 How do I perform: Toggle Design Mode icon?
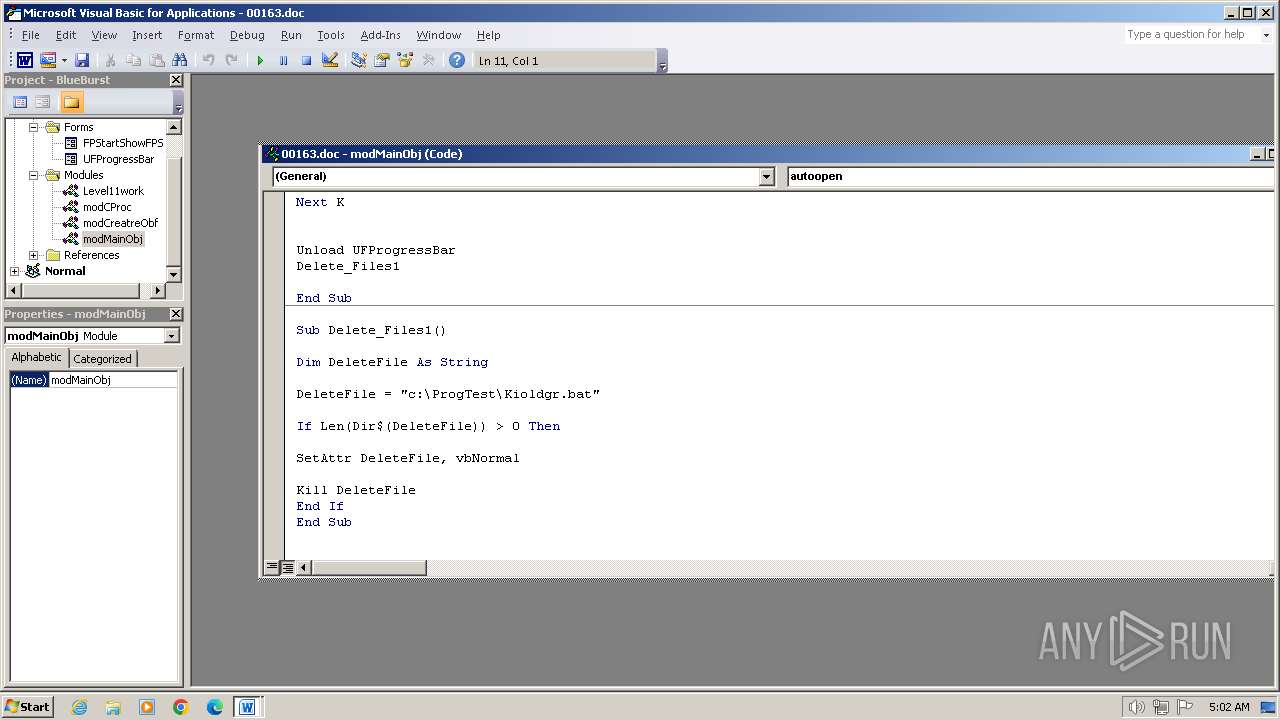click(x=330, y=61)
